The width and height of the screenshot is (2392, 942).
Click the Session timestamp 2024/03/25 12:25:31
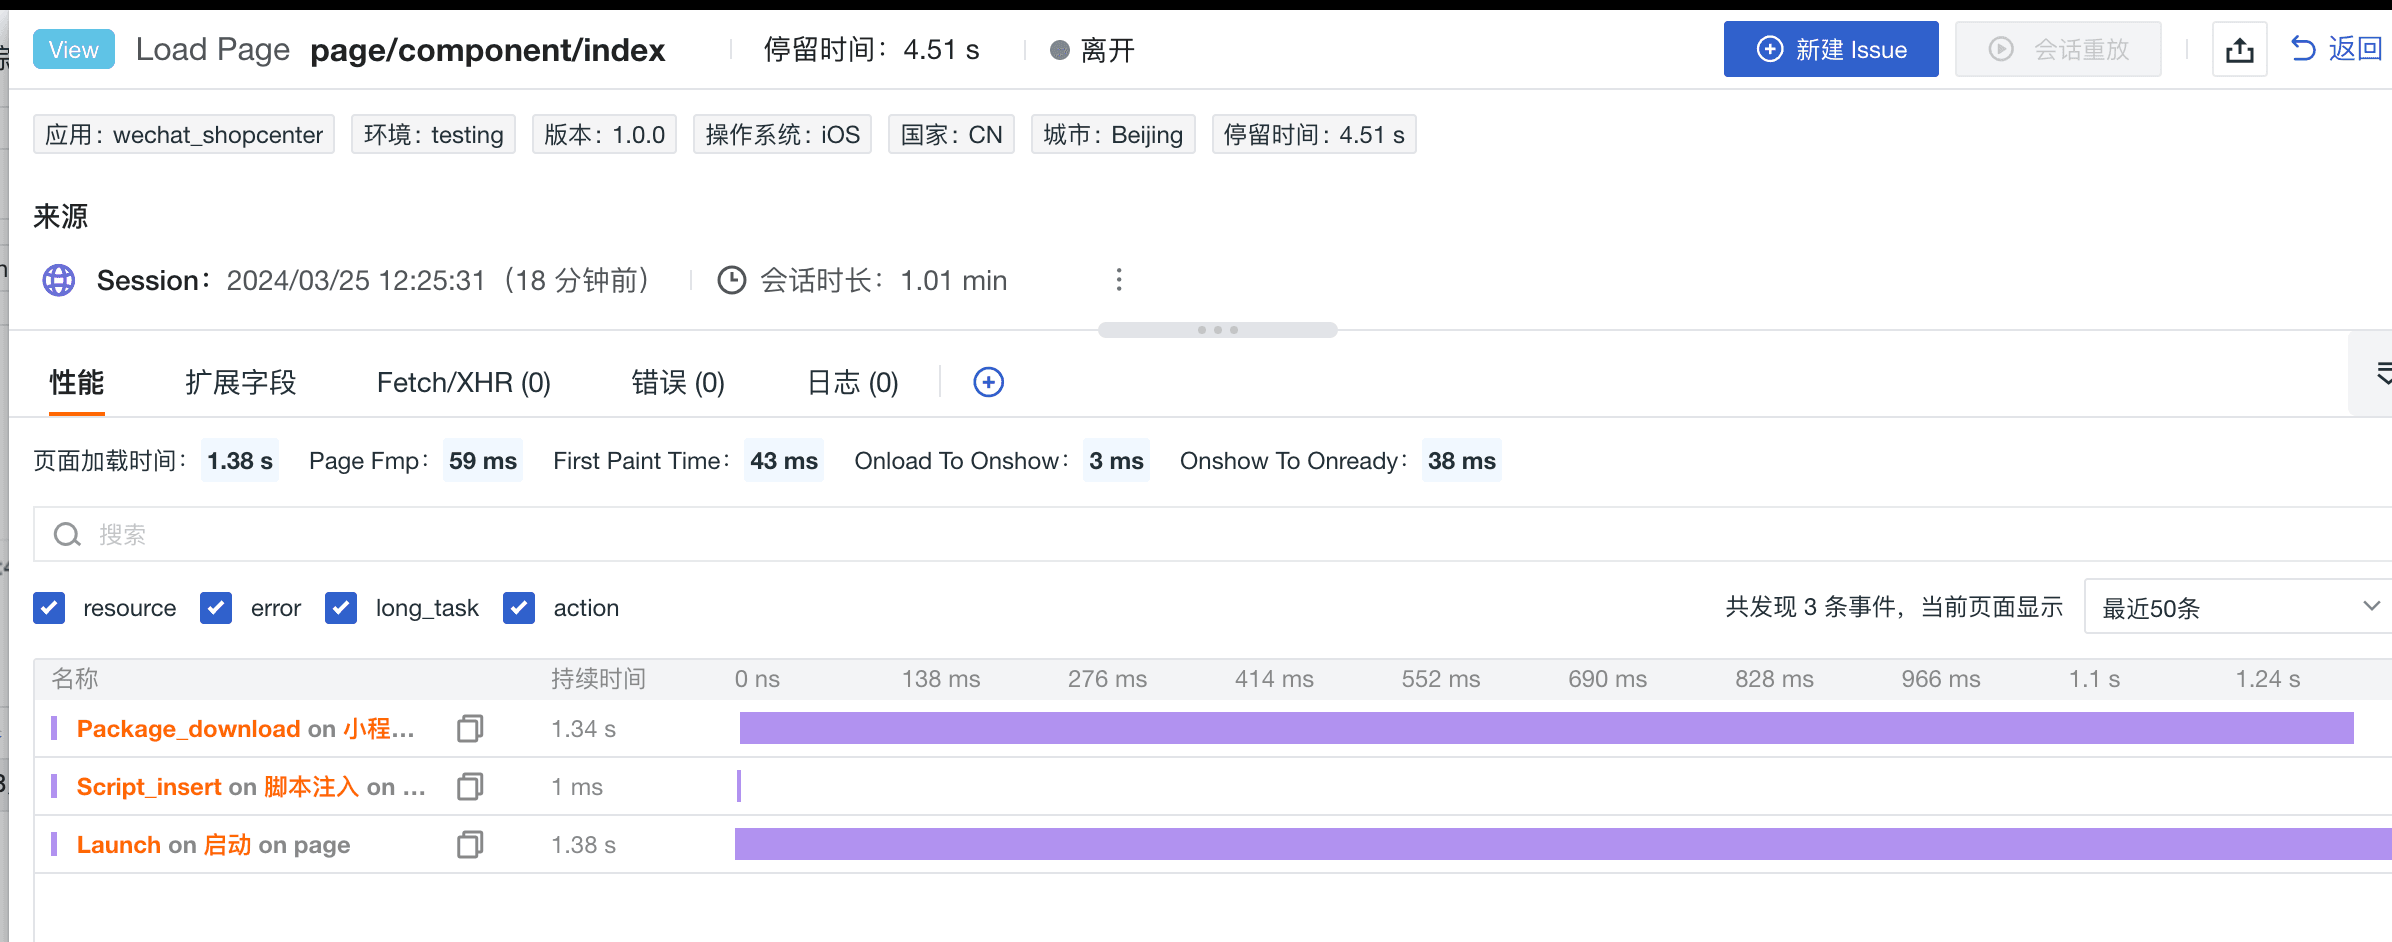(x=356, y=280)
